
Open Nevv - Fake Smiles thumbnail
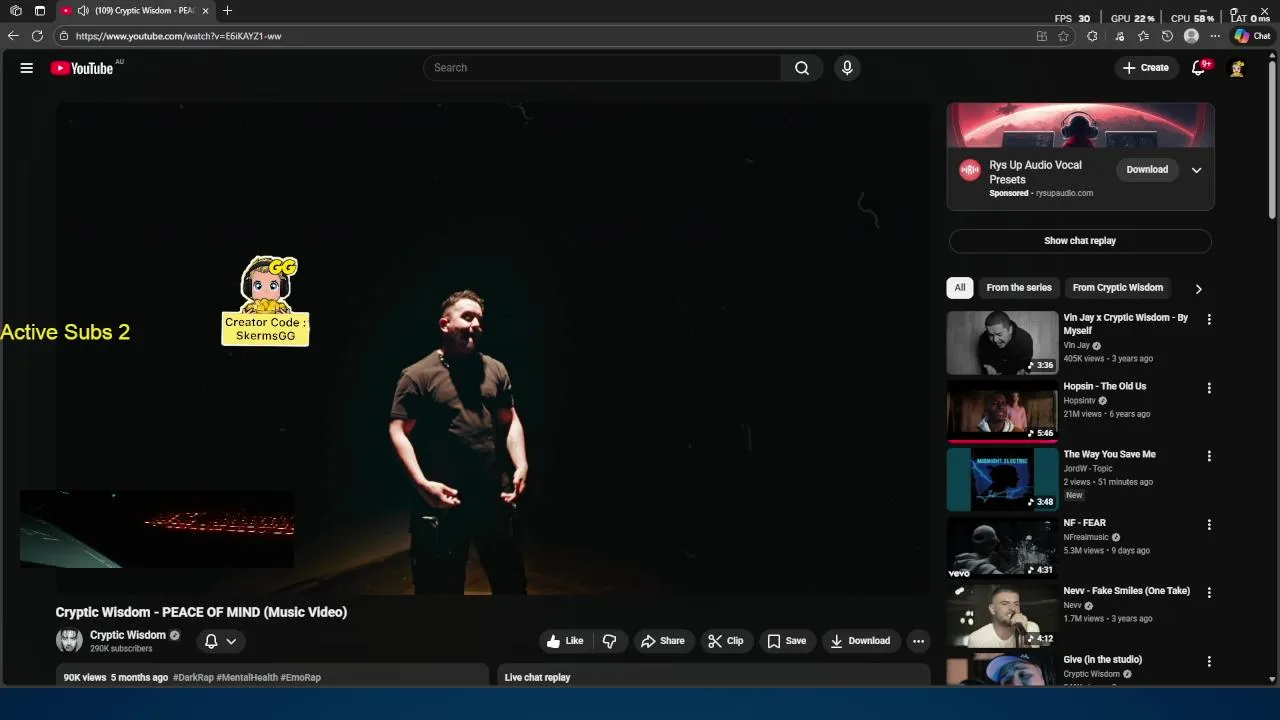(x=1002, y=615)
